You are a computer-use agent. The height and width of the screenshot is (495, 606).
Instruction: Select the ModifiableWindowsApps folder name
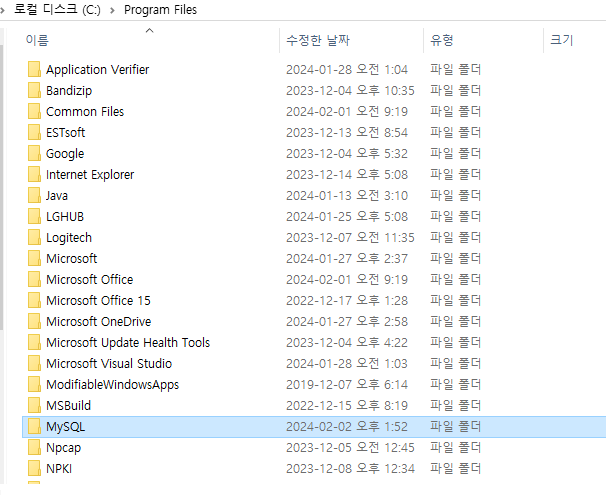[112, 385]
